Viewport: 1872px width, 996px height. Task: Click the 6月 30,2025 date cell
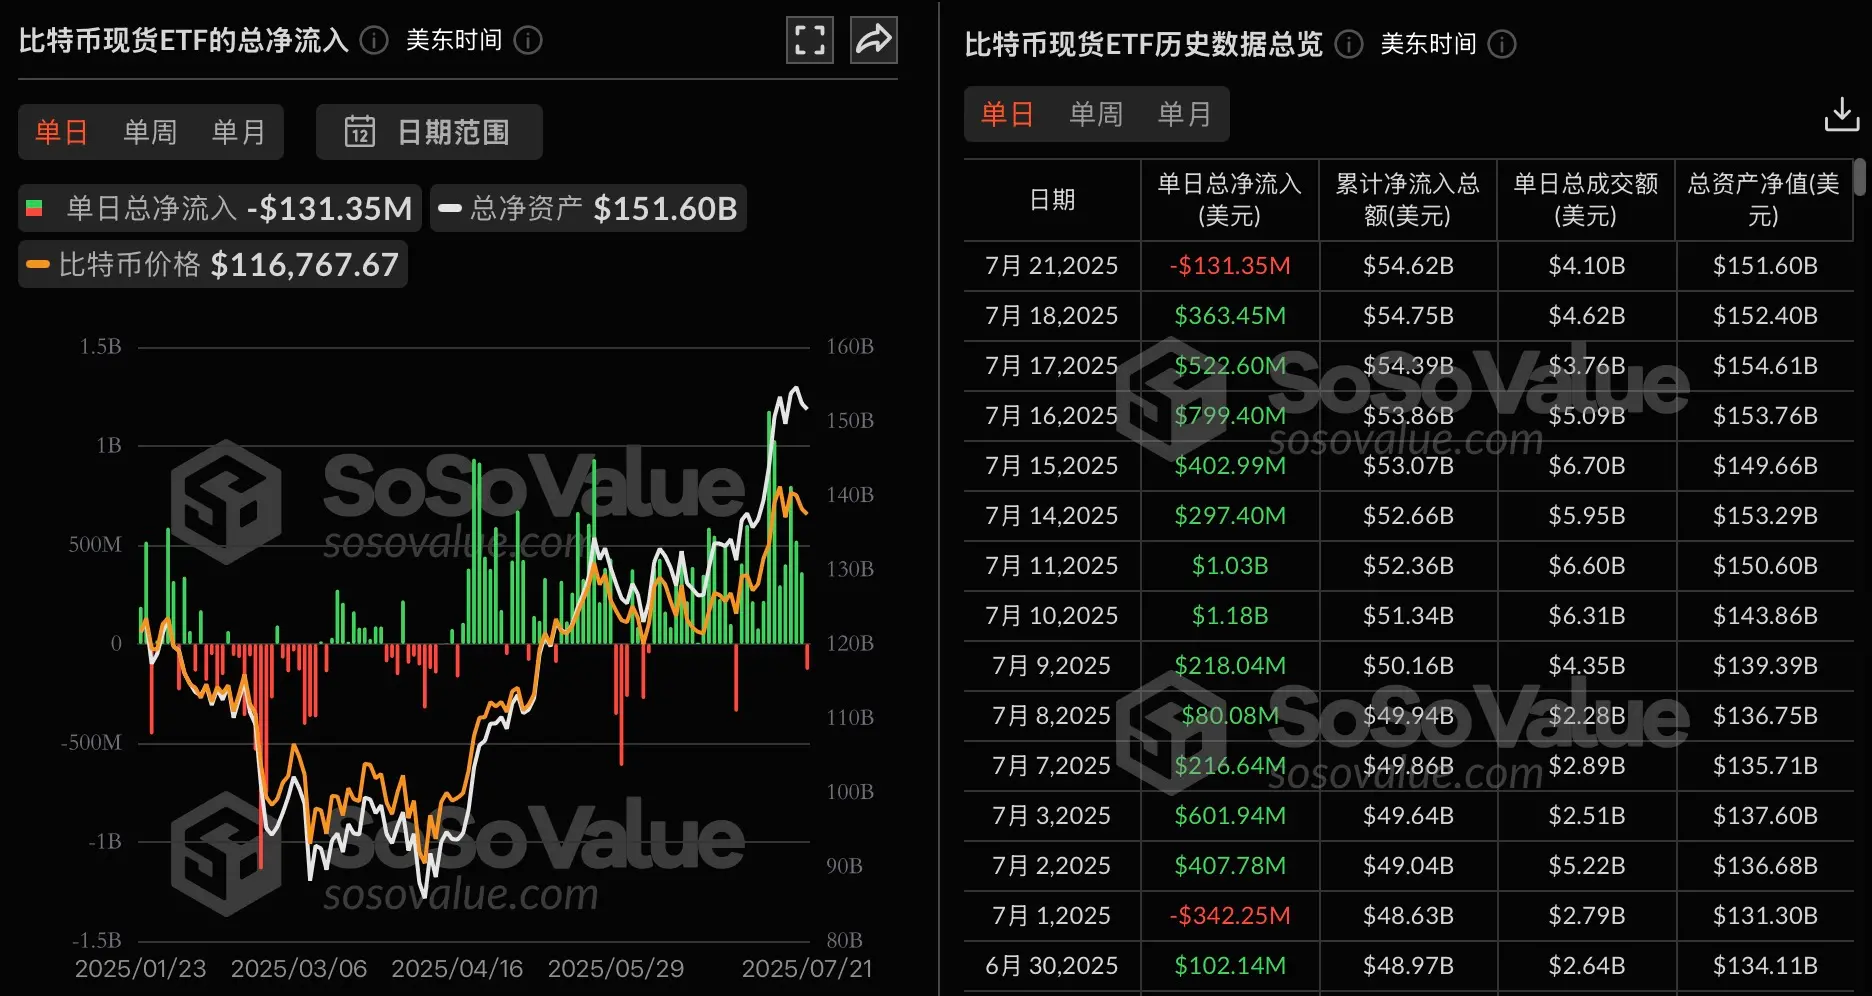1052,966
